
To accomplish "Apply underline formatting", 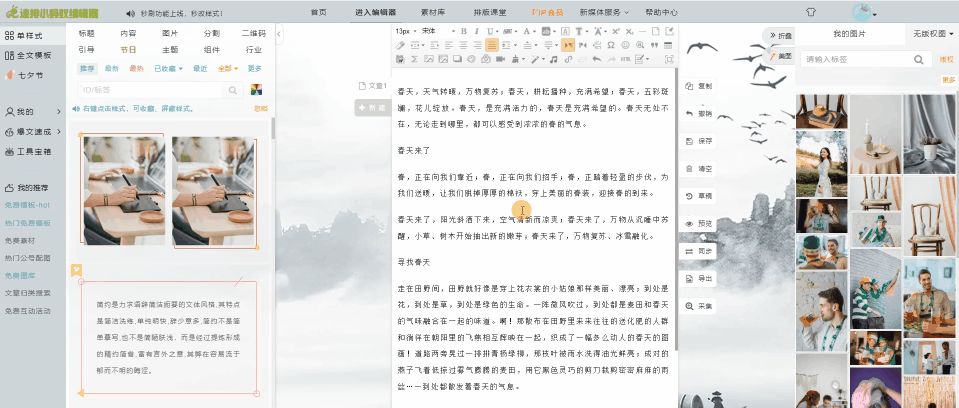I will pos(489,31).
